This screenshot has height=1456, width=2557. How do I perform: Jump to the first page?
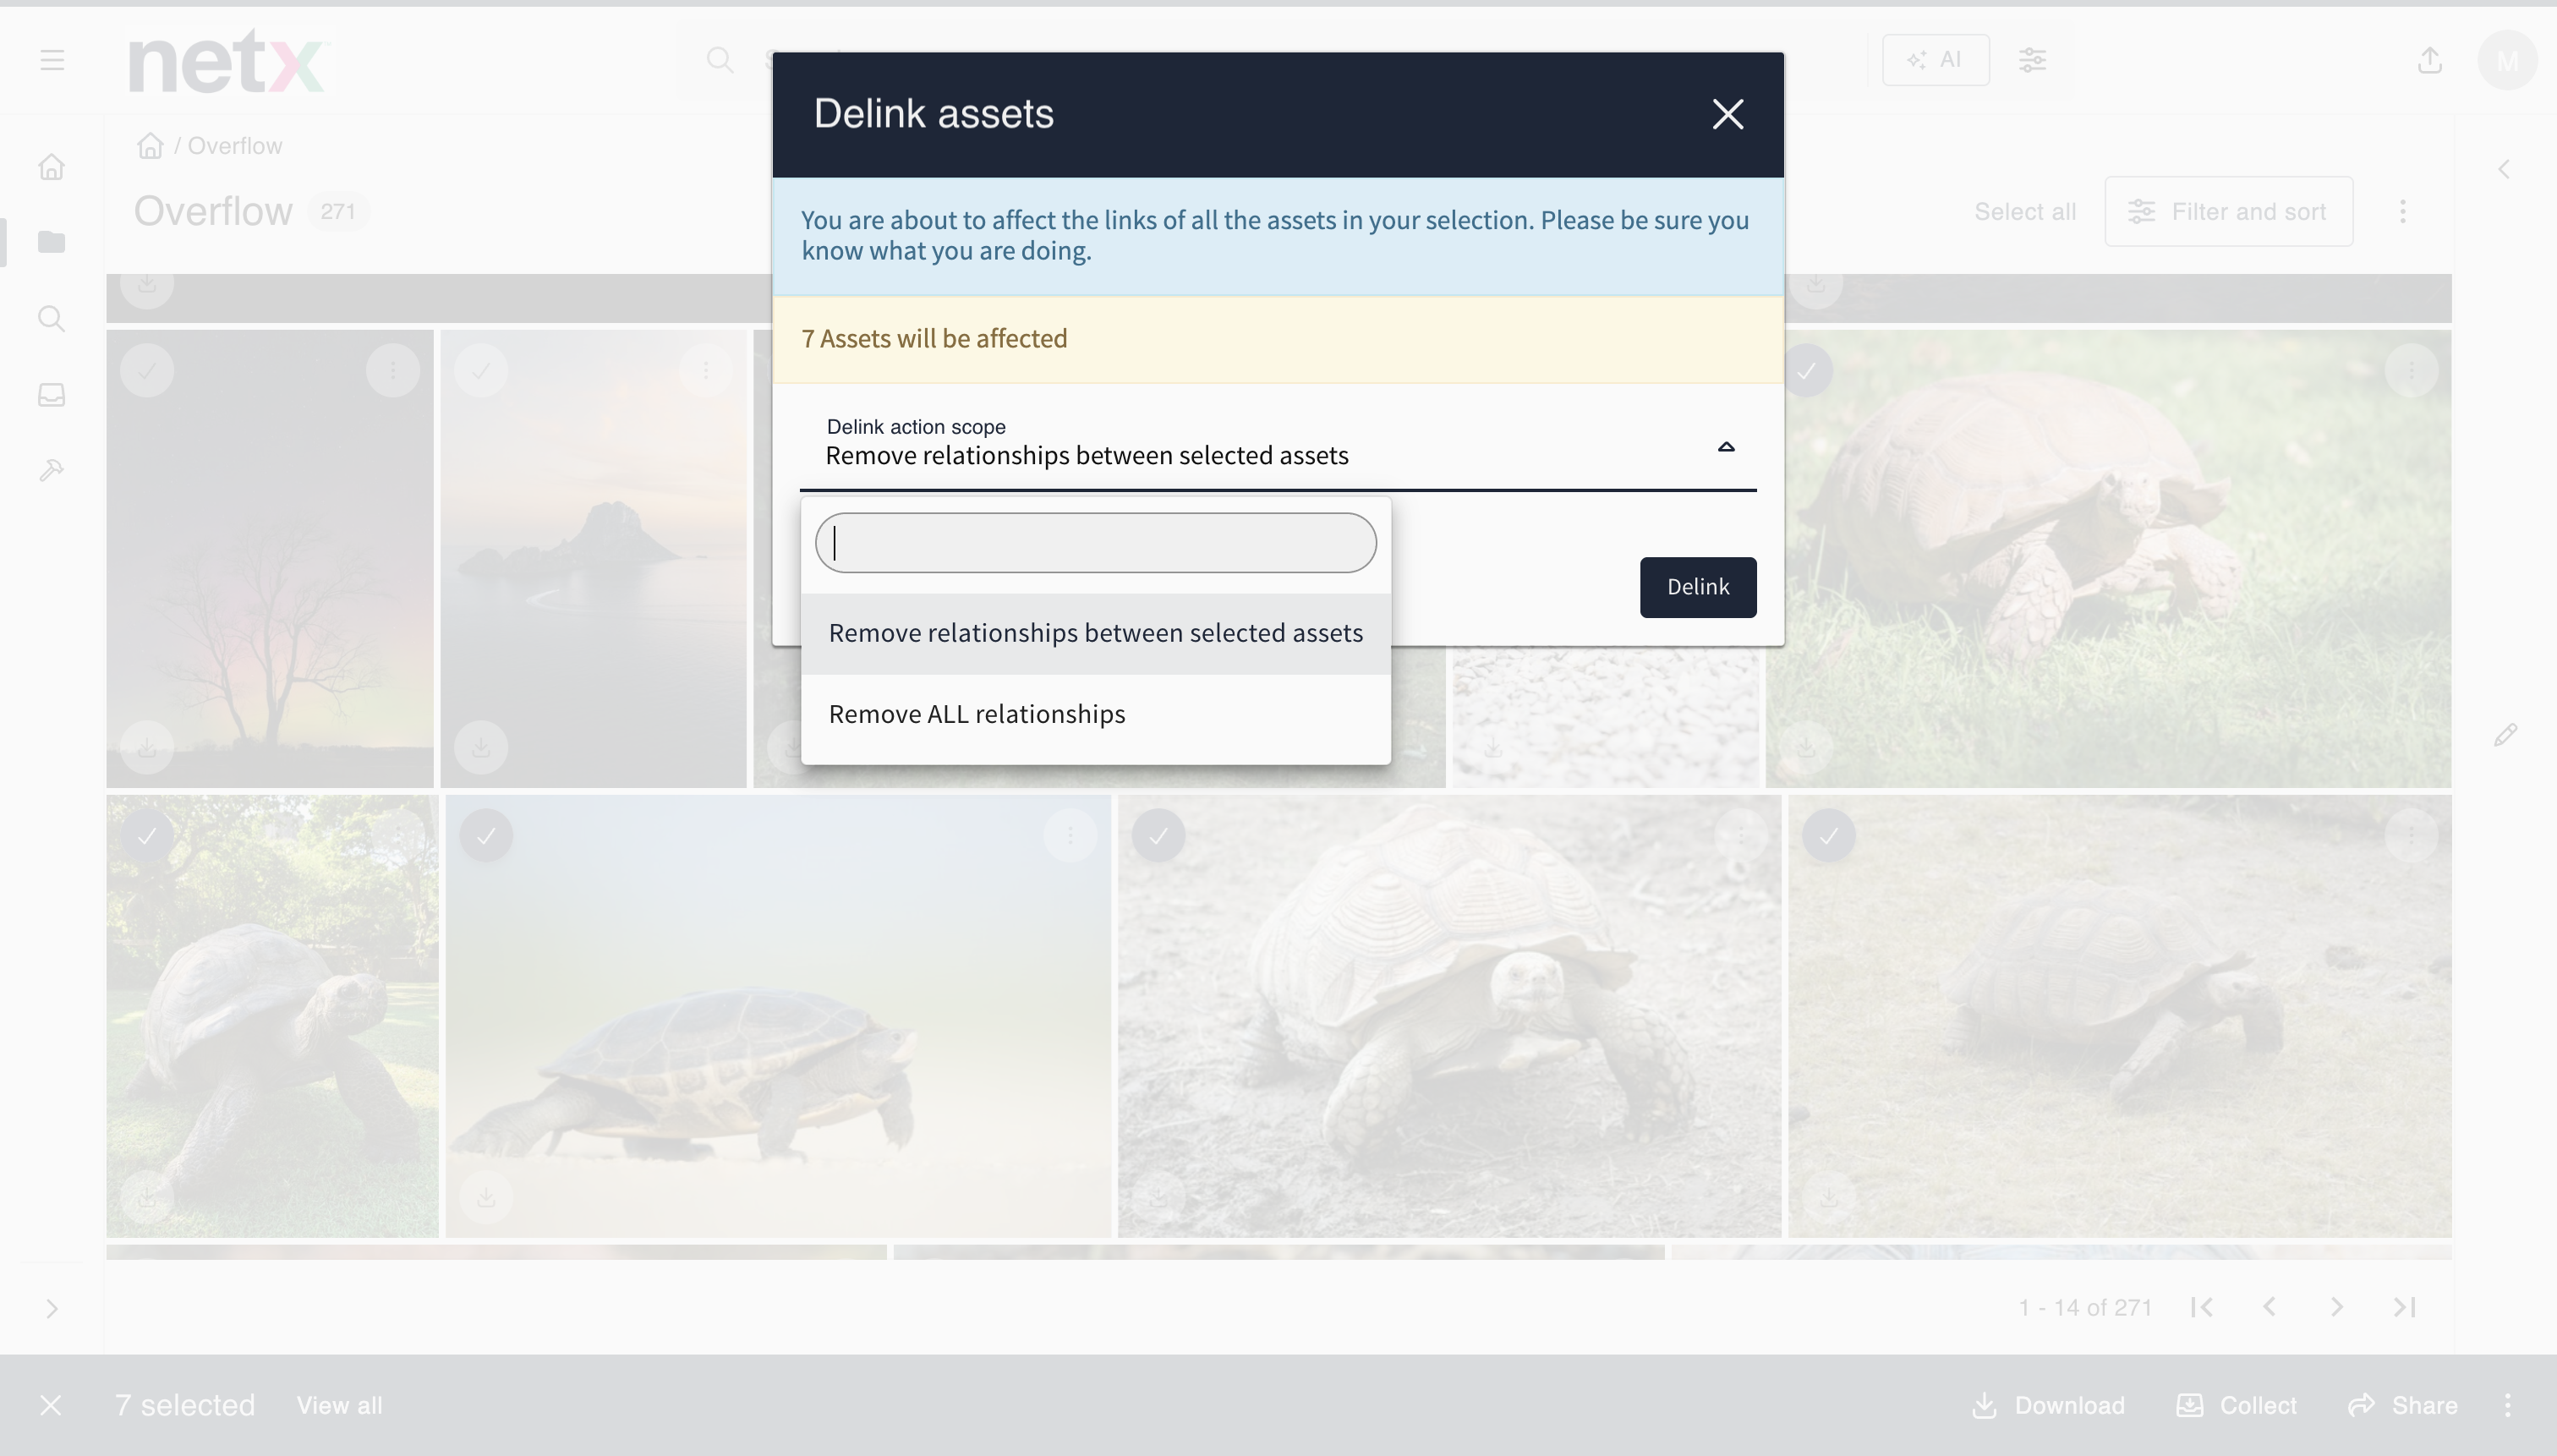tap(2201, 1307)
